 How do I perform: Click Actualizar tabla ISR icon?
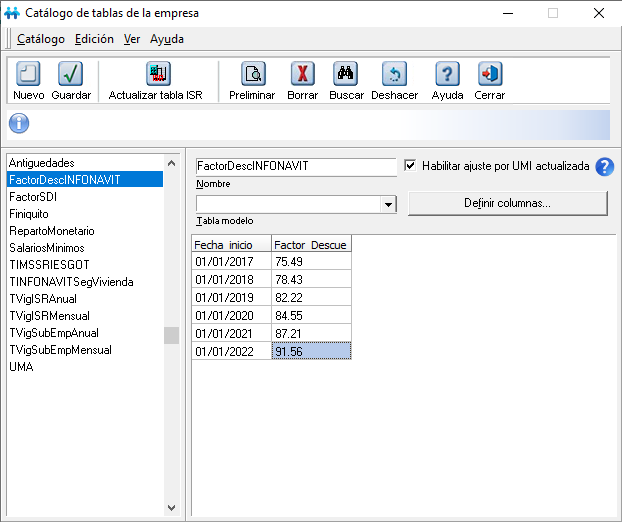[158, 74]
